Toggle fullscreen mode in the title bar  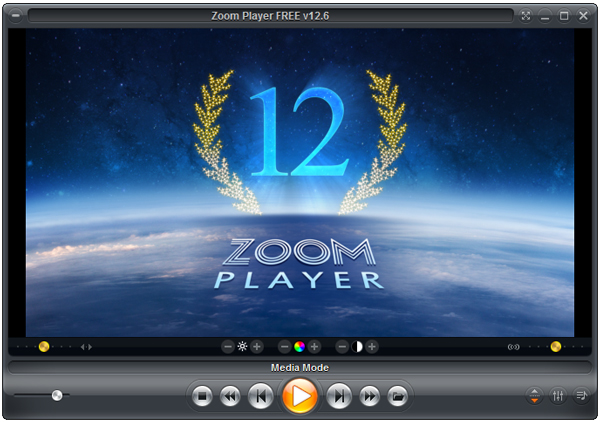point(527,16)
